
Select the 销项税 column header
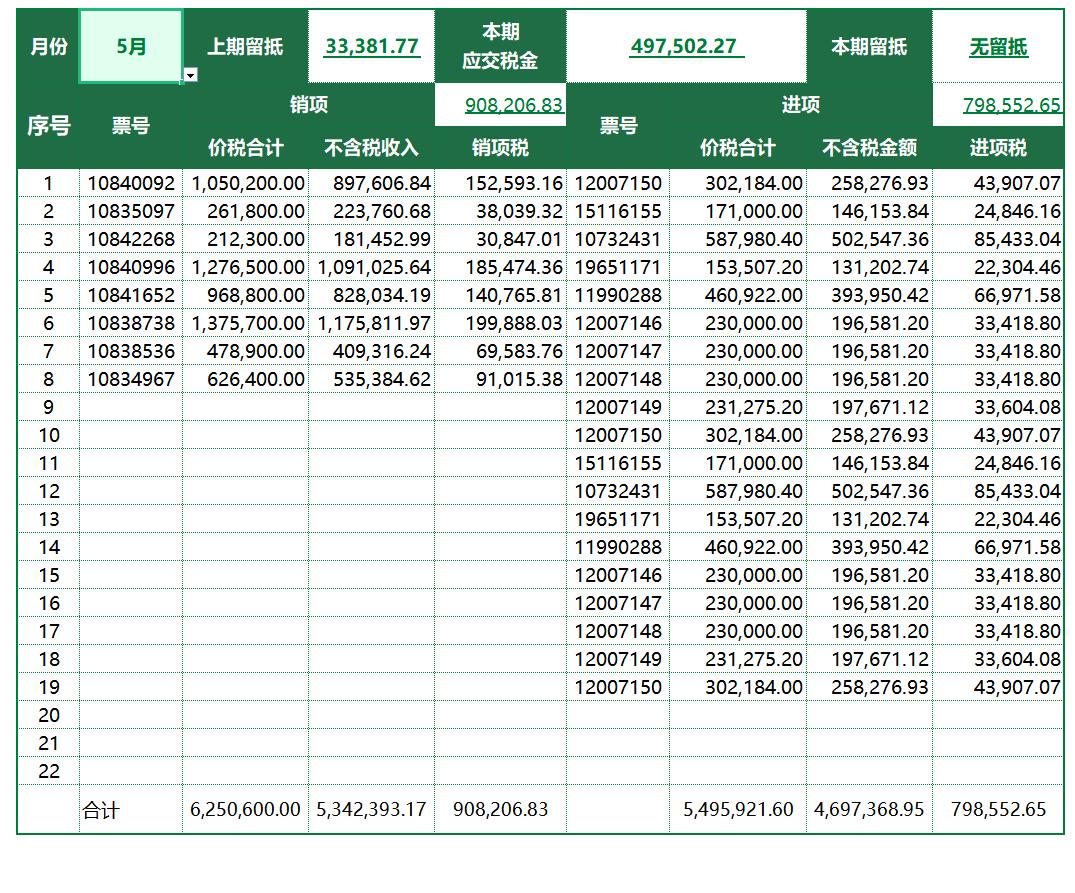pos(500,145)
